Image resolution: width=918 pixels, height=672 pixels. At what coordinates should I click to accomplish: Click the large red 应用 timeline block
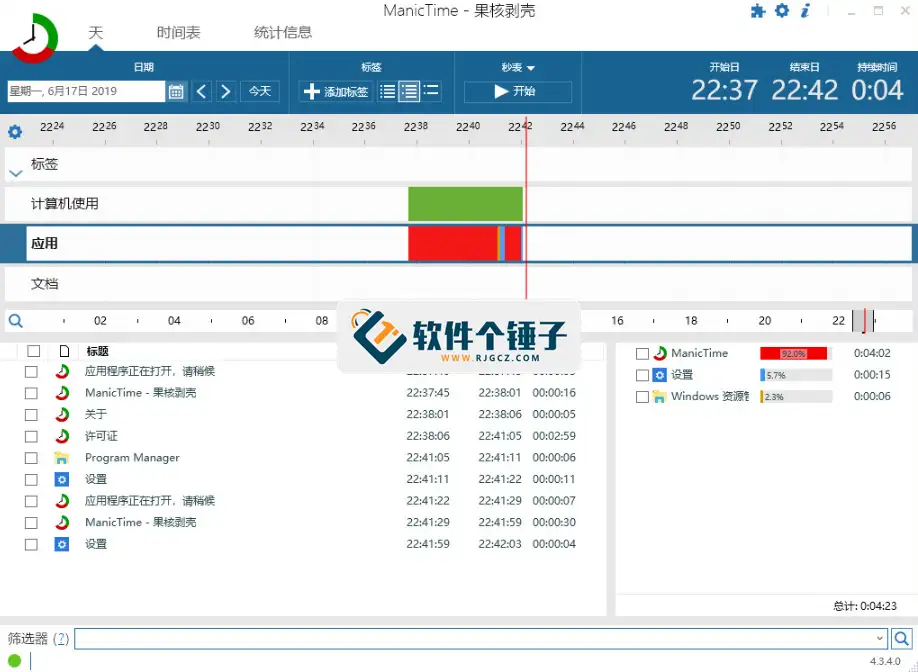pyautogui.click(x=453, y=244)
